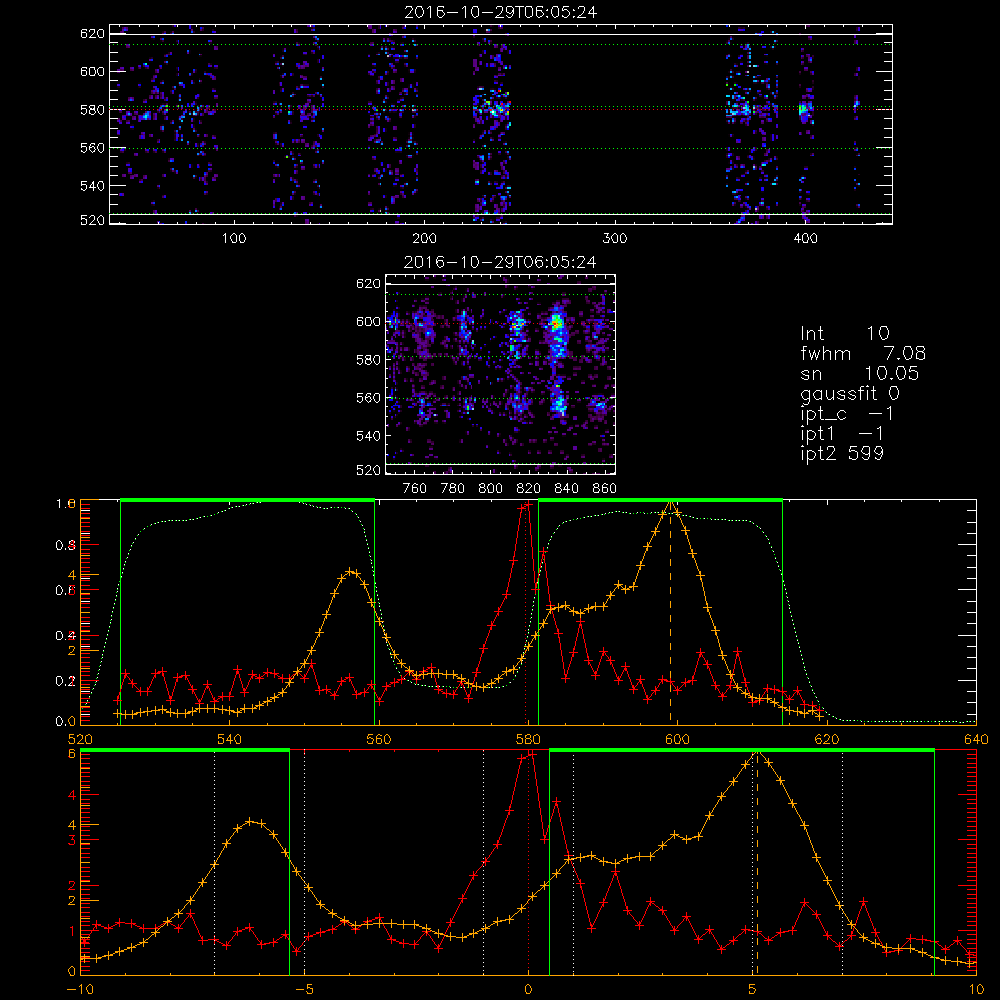Click the 'ipt1 -1' parameter text
The height and width of the screenshot is (1000, 1000).
(842, 434)
